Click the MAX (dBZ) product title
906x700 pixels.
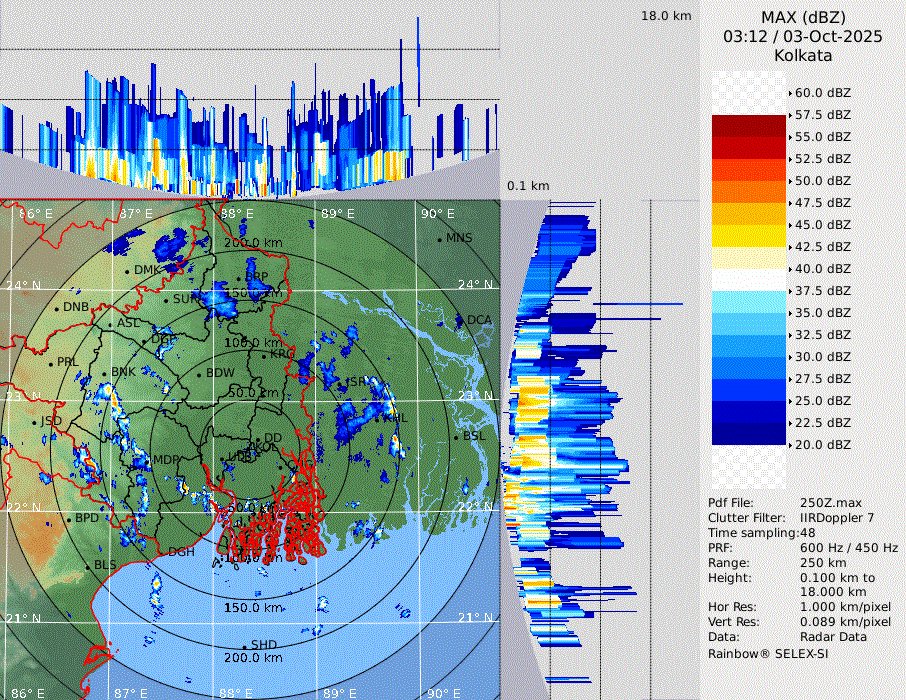point(802,17)
